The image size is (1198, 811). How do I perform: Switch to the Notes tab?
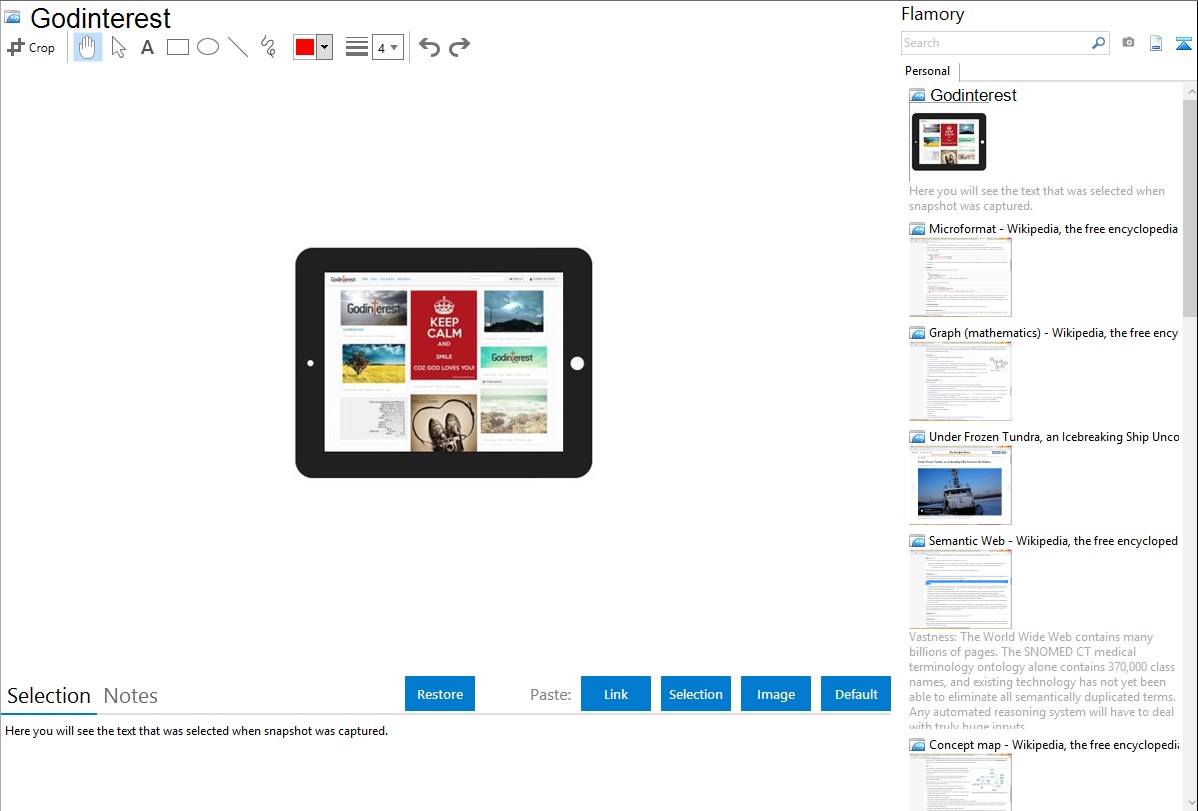tap(131, 696)
